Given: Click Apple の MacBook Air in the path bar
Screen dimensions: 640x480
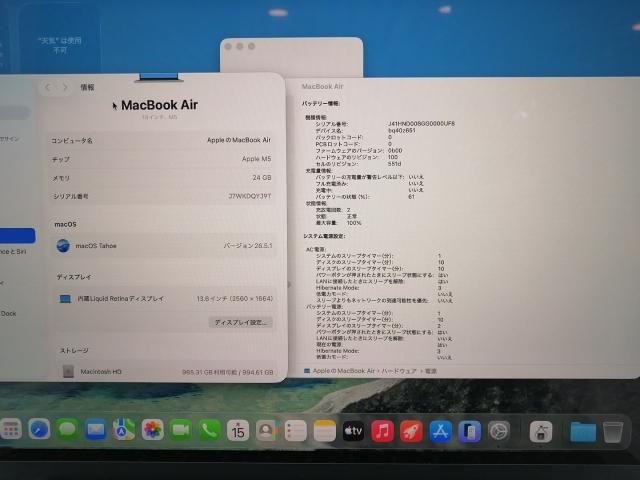Looking at the screenshot, I should [x=343, y=371].
